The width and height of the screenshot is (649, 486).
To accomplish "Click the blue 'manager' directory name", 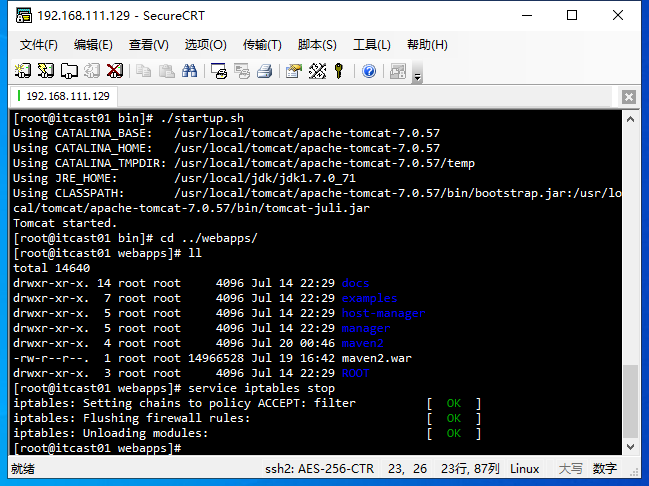I will [366, 328].
